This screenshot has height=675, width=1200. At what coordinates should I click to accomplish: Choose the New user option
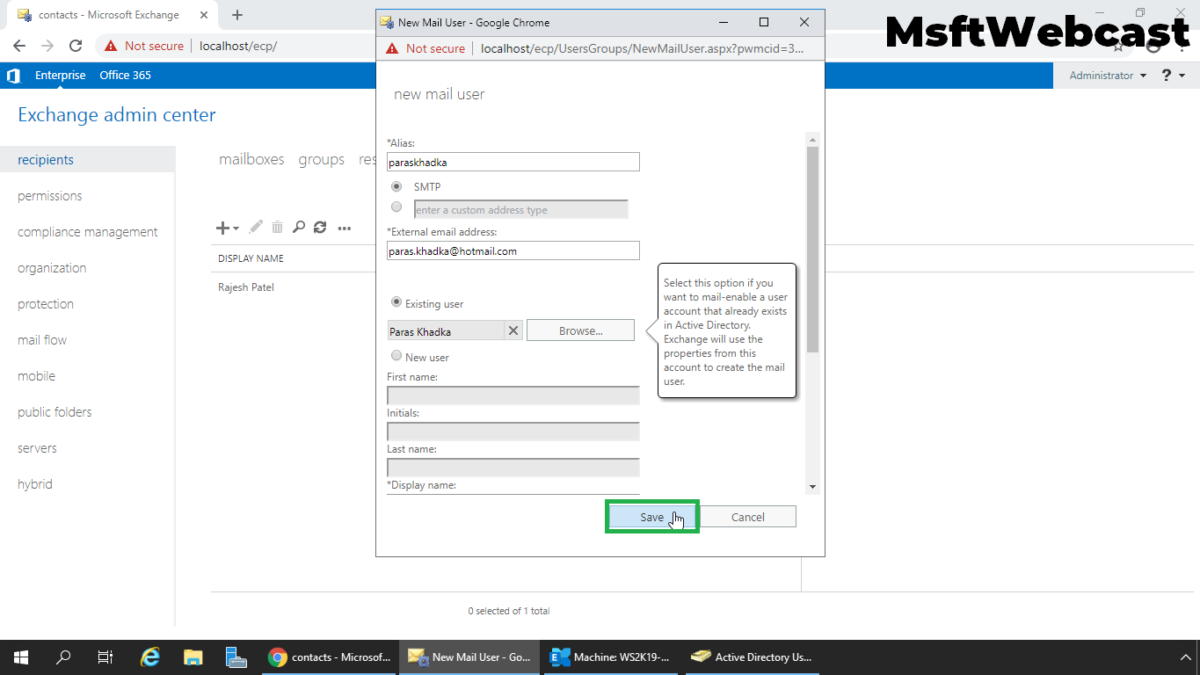pos(396,357)
